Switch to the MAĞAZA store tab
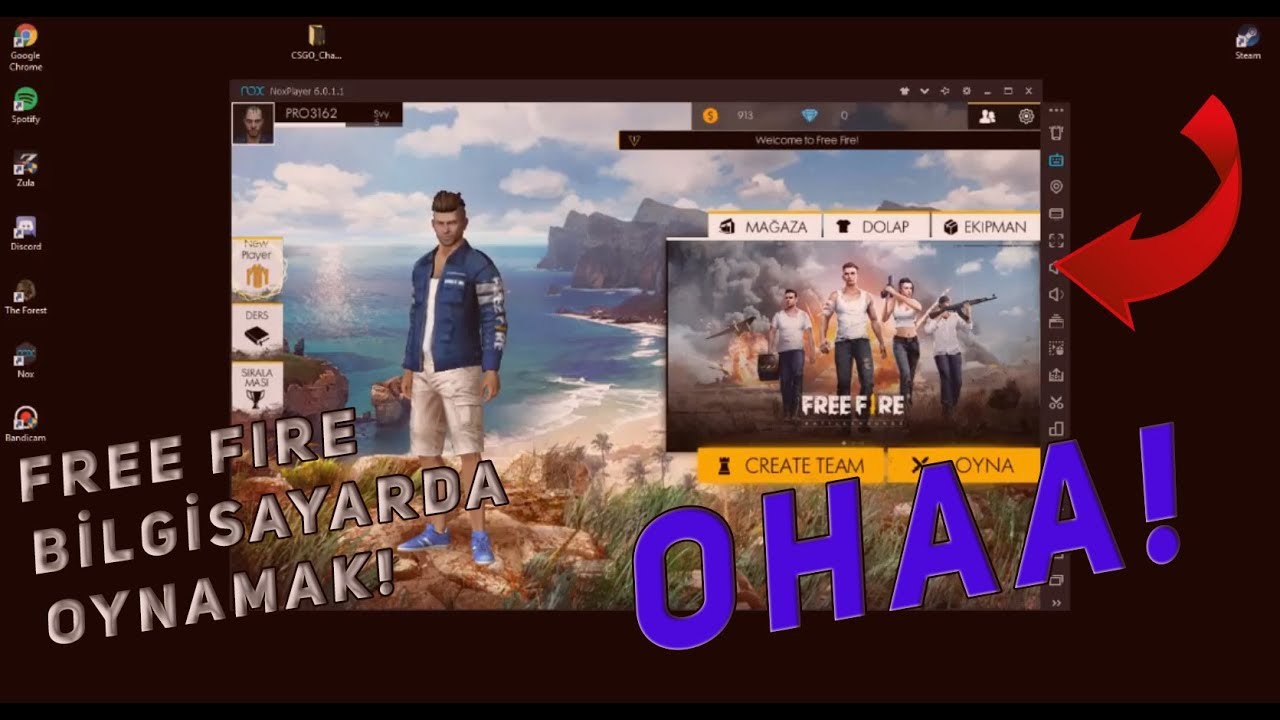 point(765,227)
